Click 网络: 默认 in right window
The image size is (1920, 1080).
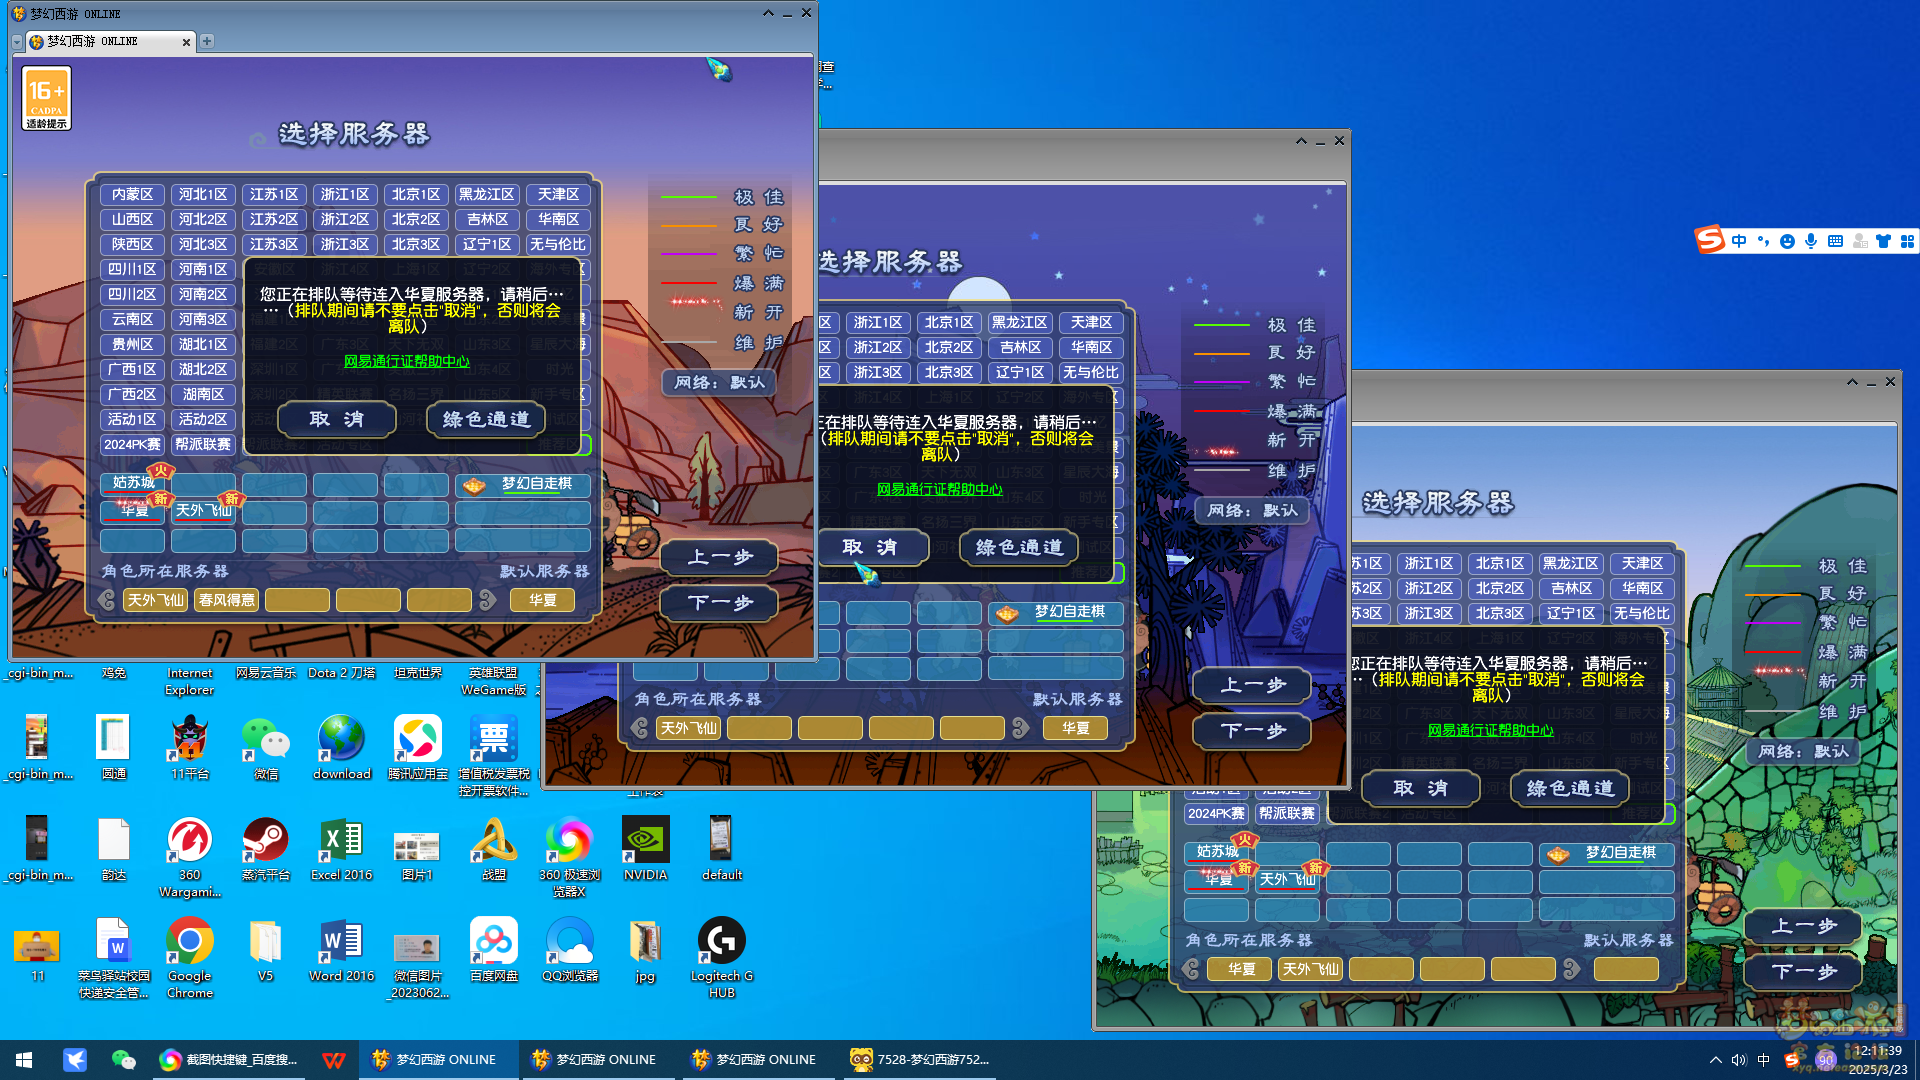[x=1803, y=751]
